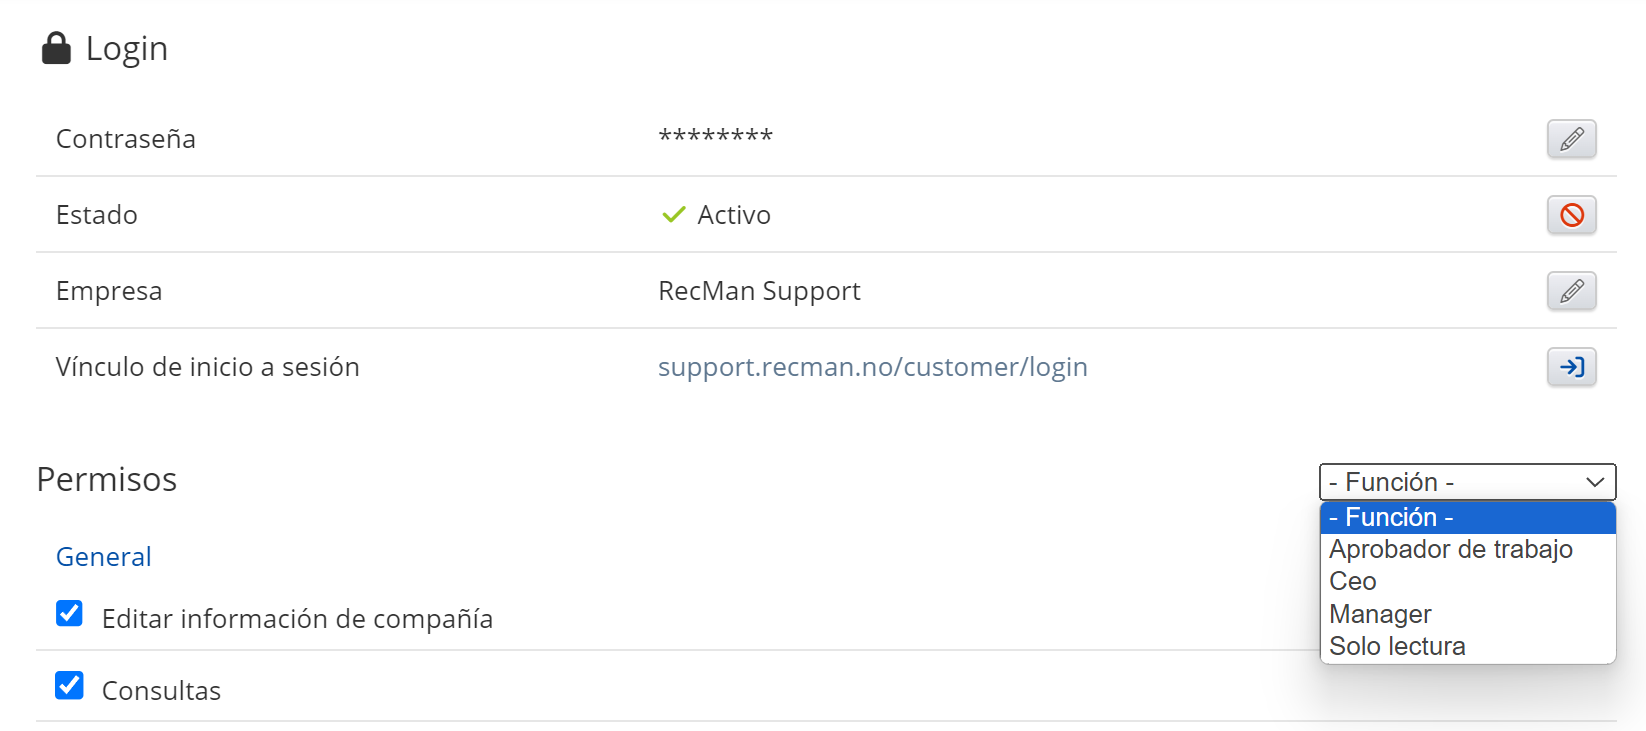1646x731 pixels.
Task: Click the pencil icon to edit Empresa
Action: pos(1571,291)
